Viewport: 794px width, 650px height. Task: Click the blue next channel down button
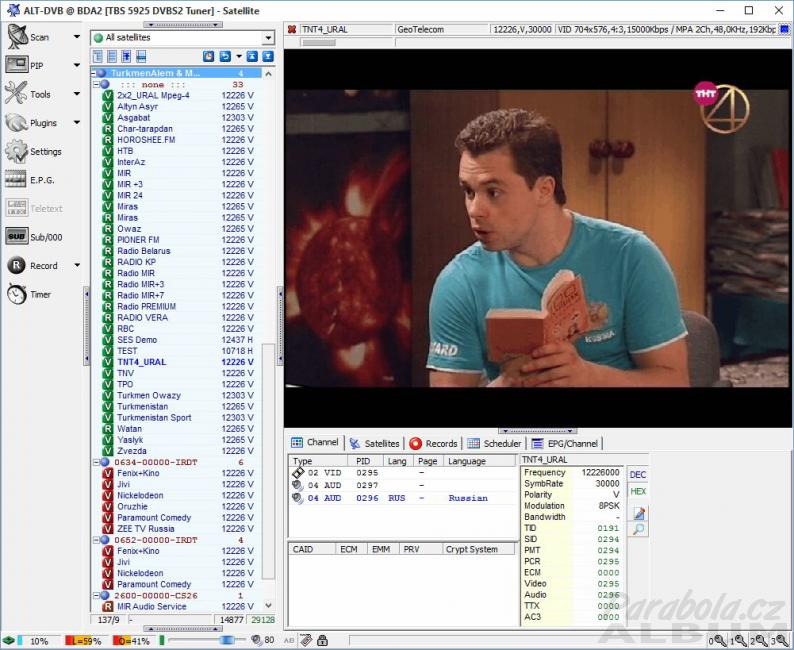[x=268, y=57]
